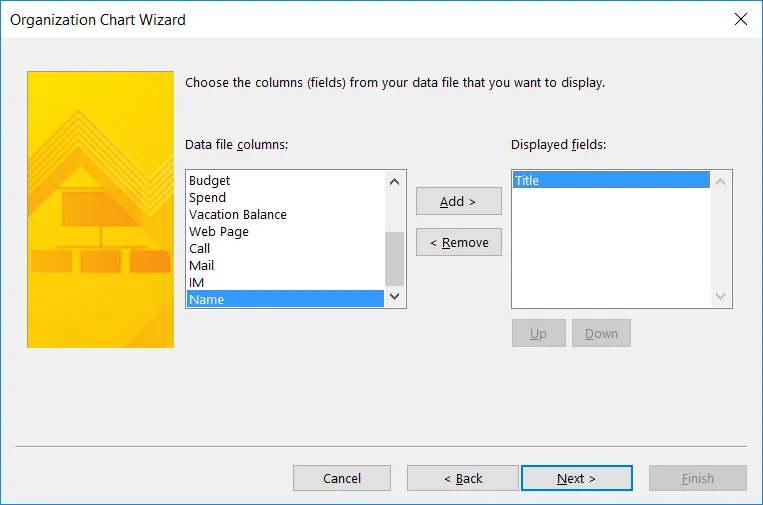Go to previous step with < Back
This screenshot has width=763, height=505.
[x=463, y=478]
